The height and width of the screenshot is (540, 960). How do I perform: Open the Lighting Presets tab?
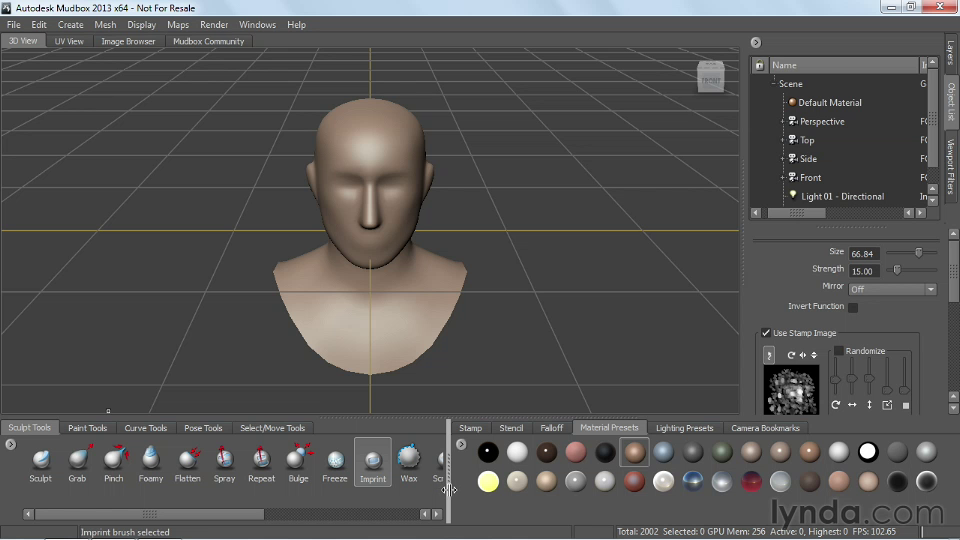[x=684, y=428]
